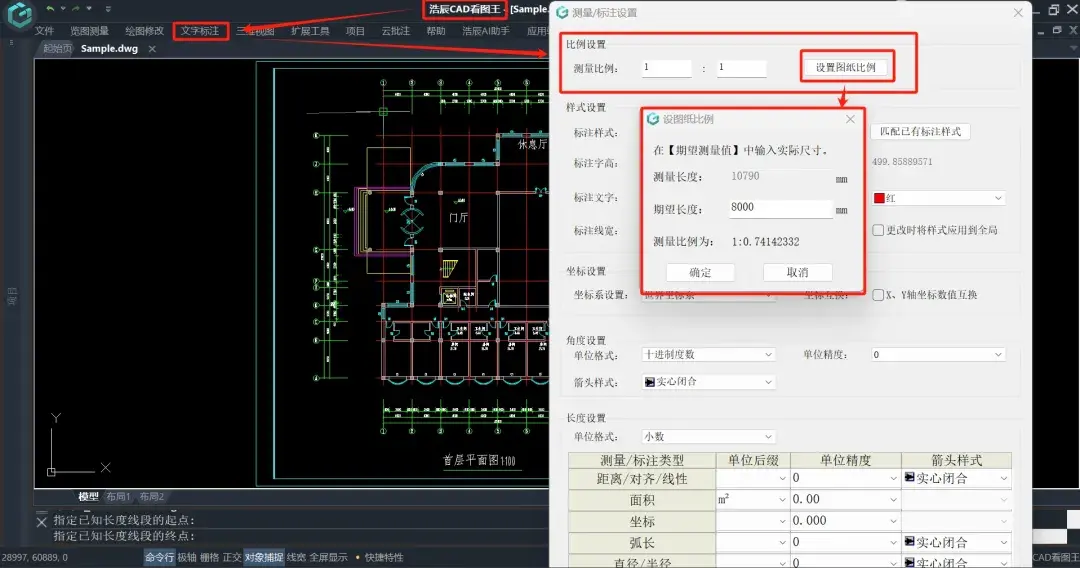
Task: Switch to the 布局1 layout tab
Action: tap(118, 496)
